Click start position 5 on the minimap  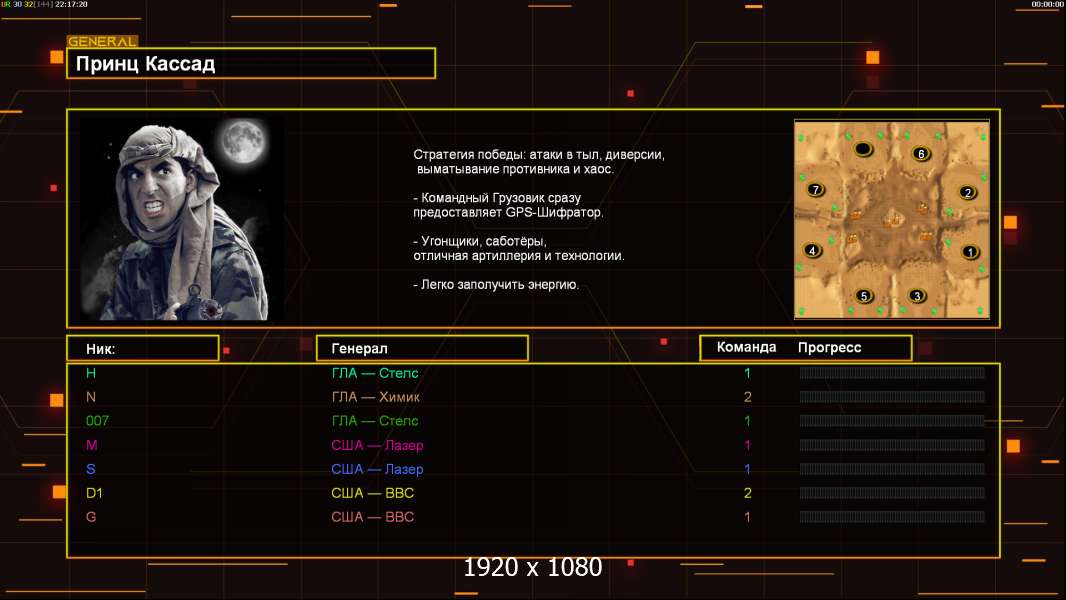(863, 296)
